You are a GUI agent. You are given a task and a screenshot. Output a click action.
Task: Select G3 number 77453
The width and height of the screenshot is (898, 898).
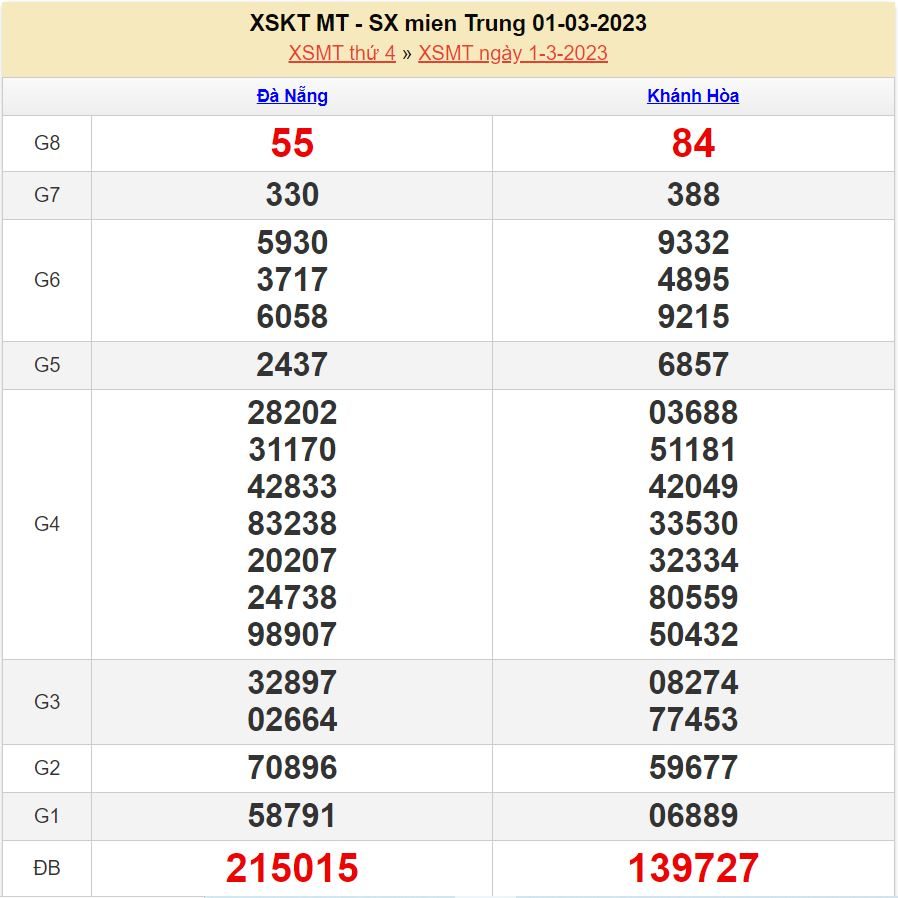point(693,719)
